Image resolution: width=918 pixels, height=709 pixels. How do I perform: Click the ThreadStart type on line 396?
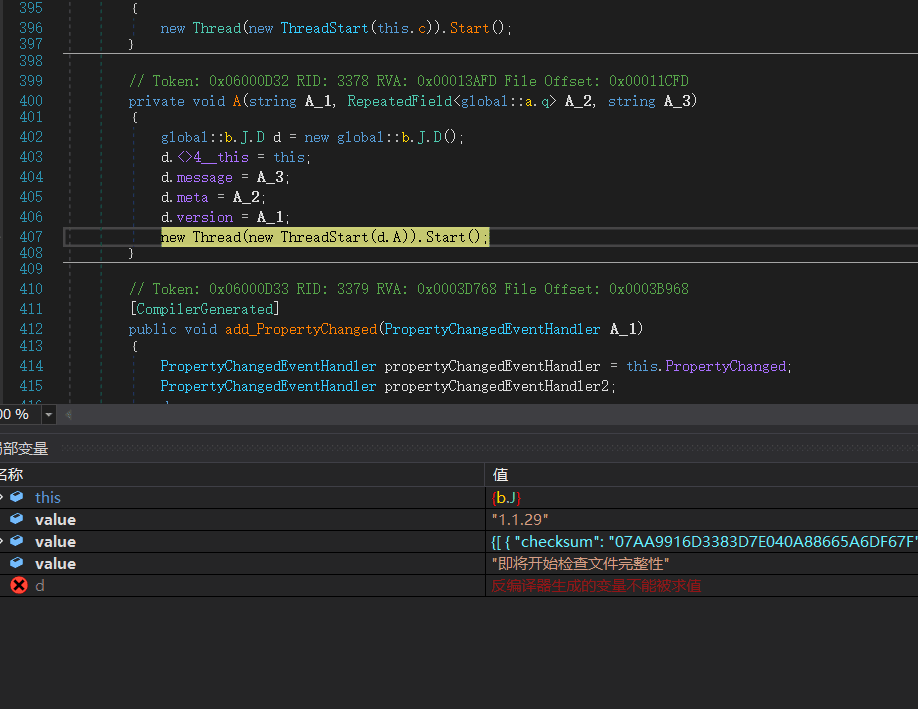pos(324,28)
